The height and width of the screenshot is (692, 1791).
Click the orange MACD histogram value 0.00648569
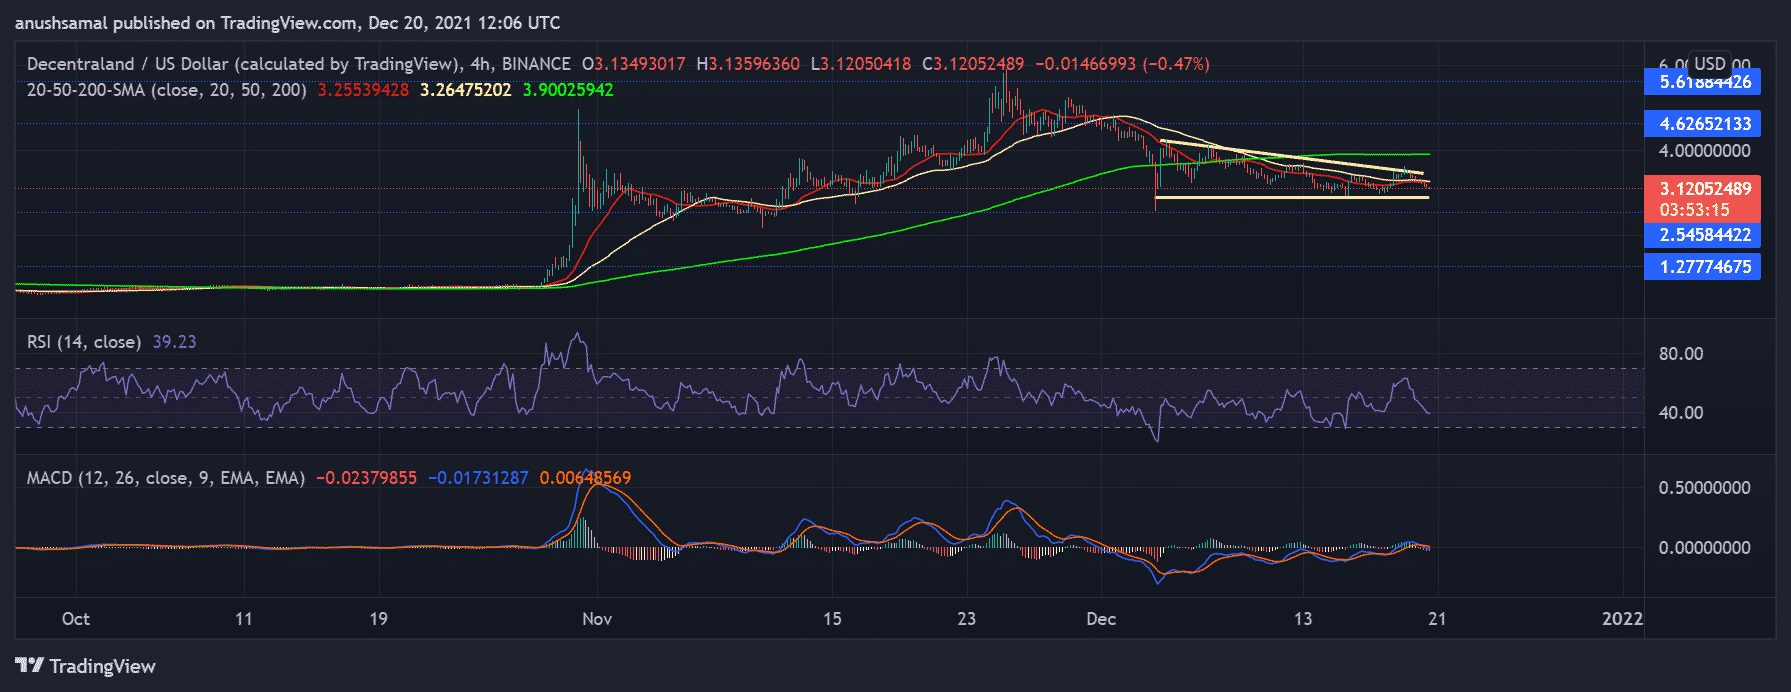(585, 478)
